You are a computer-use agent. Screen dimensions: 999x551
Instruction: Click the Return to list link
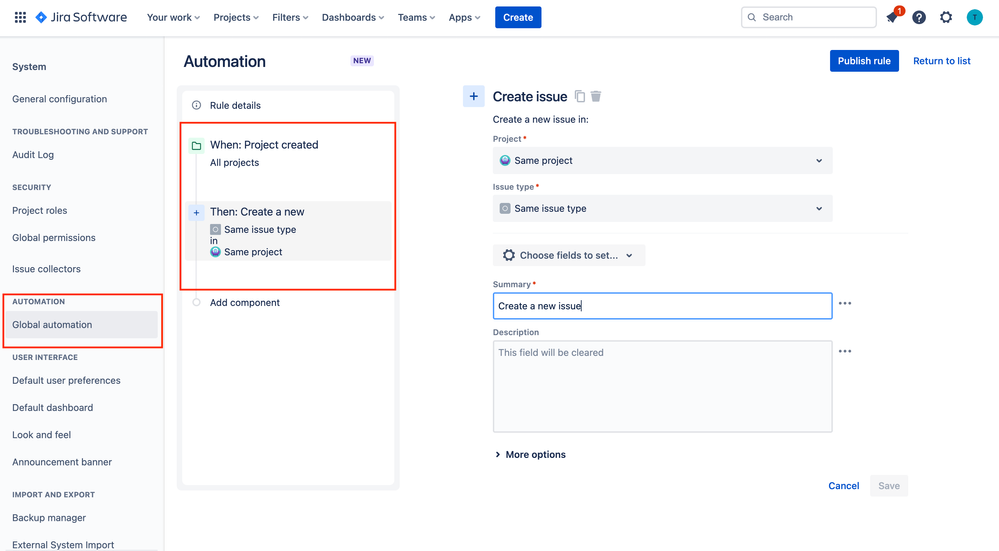point(942,61)
